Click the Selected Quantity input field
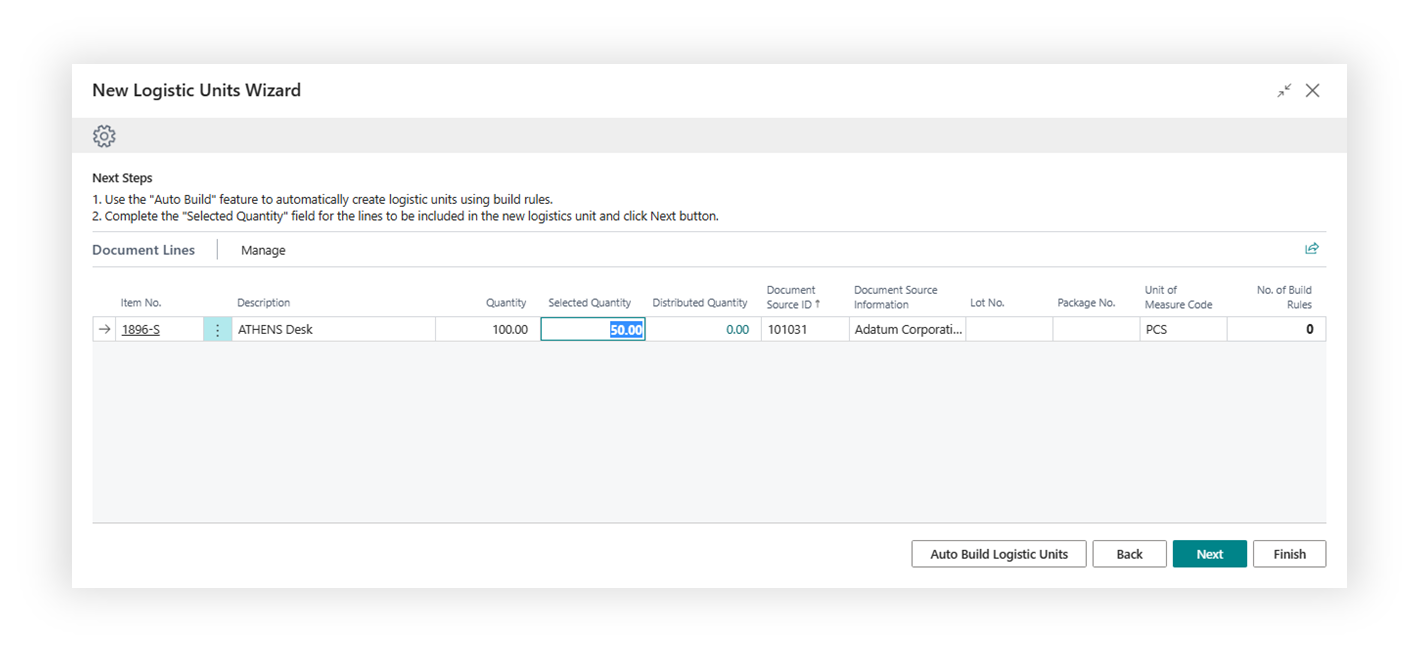 point(593,330)
